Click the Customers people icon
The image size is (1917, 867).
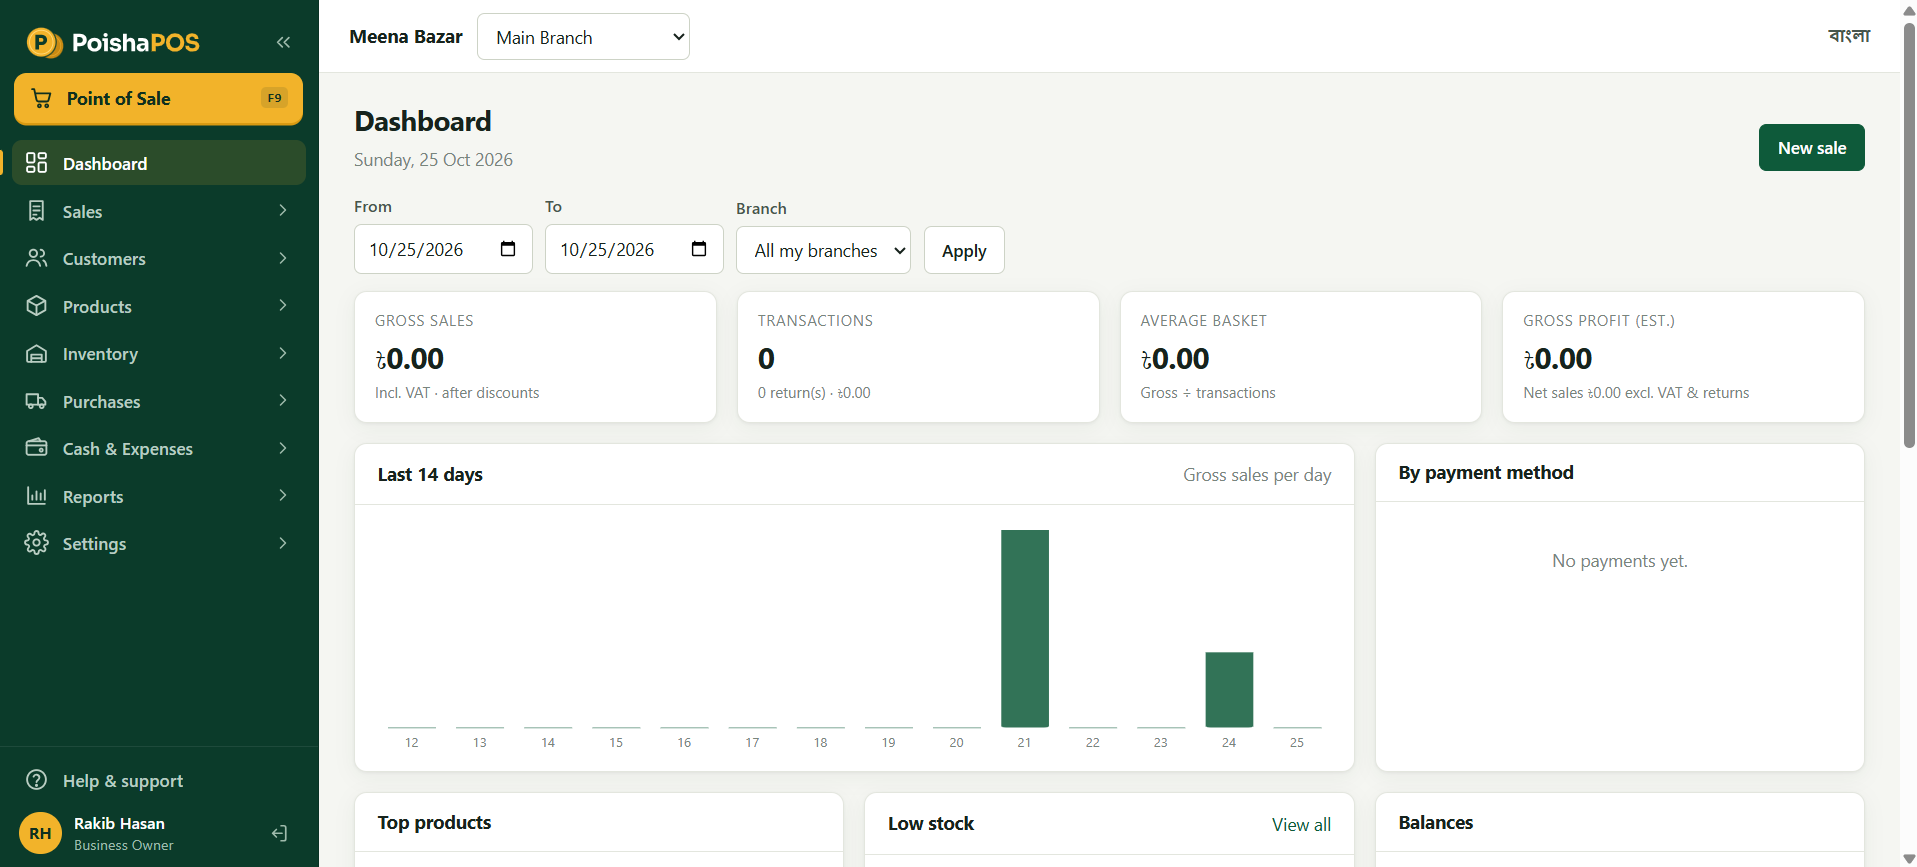point(37,258)
